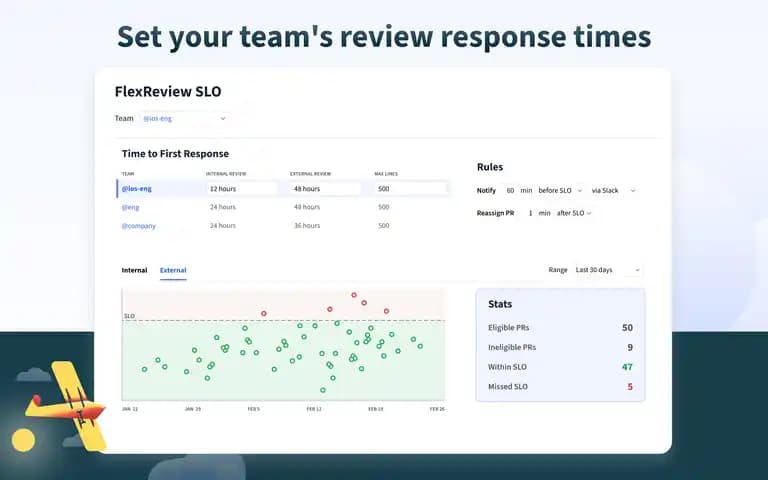Image resolution: width=768 pixels, height=480 pixels.
Task: Click the Rules heading
Action: (490, 167)
